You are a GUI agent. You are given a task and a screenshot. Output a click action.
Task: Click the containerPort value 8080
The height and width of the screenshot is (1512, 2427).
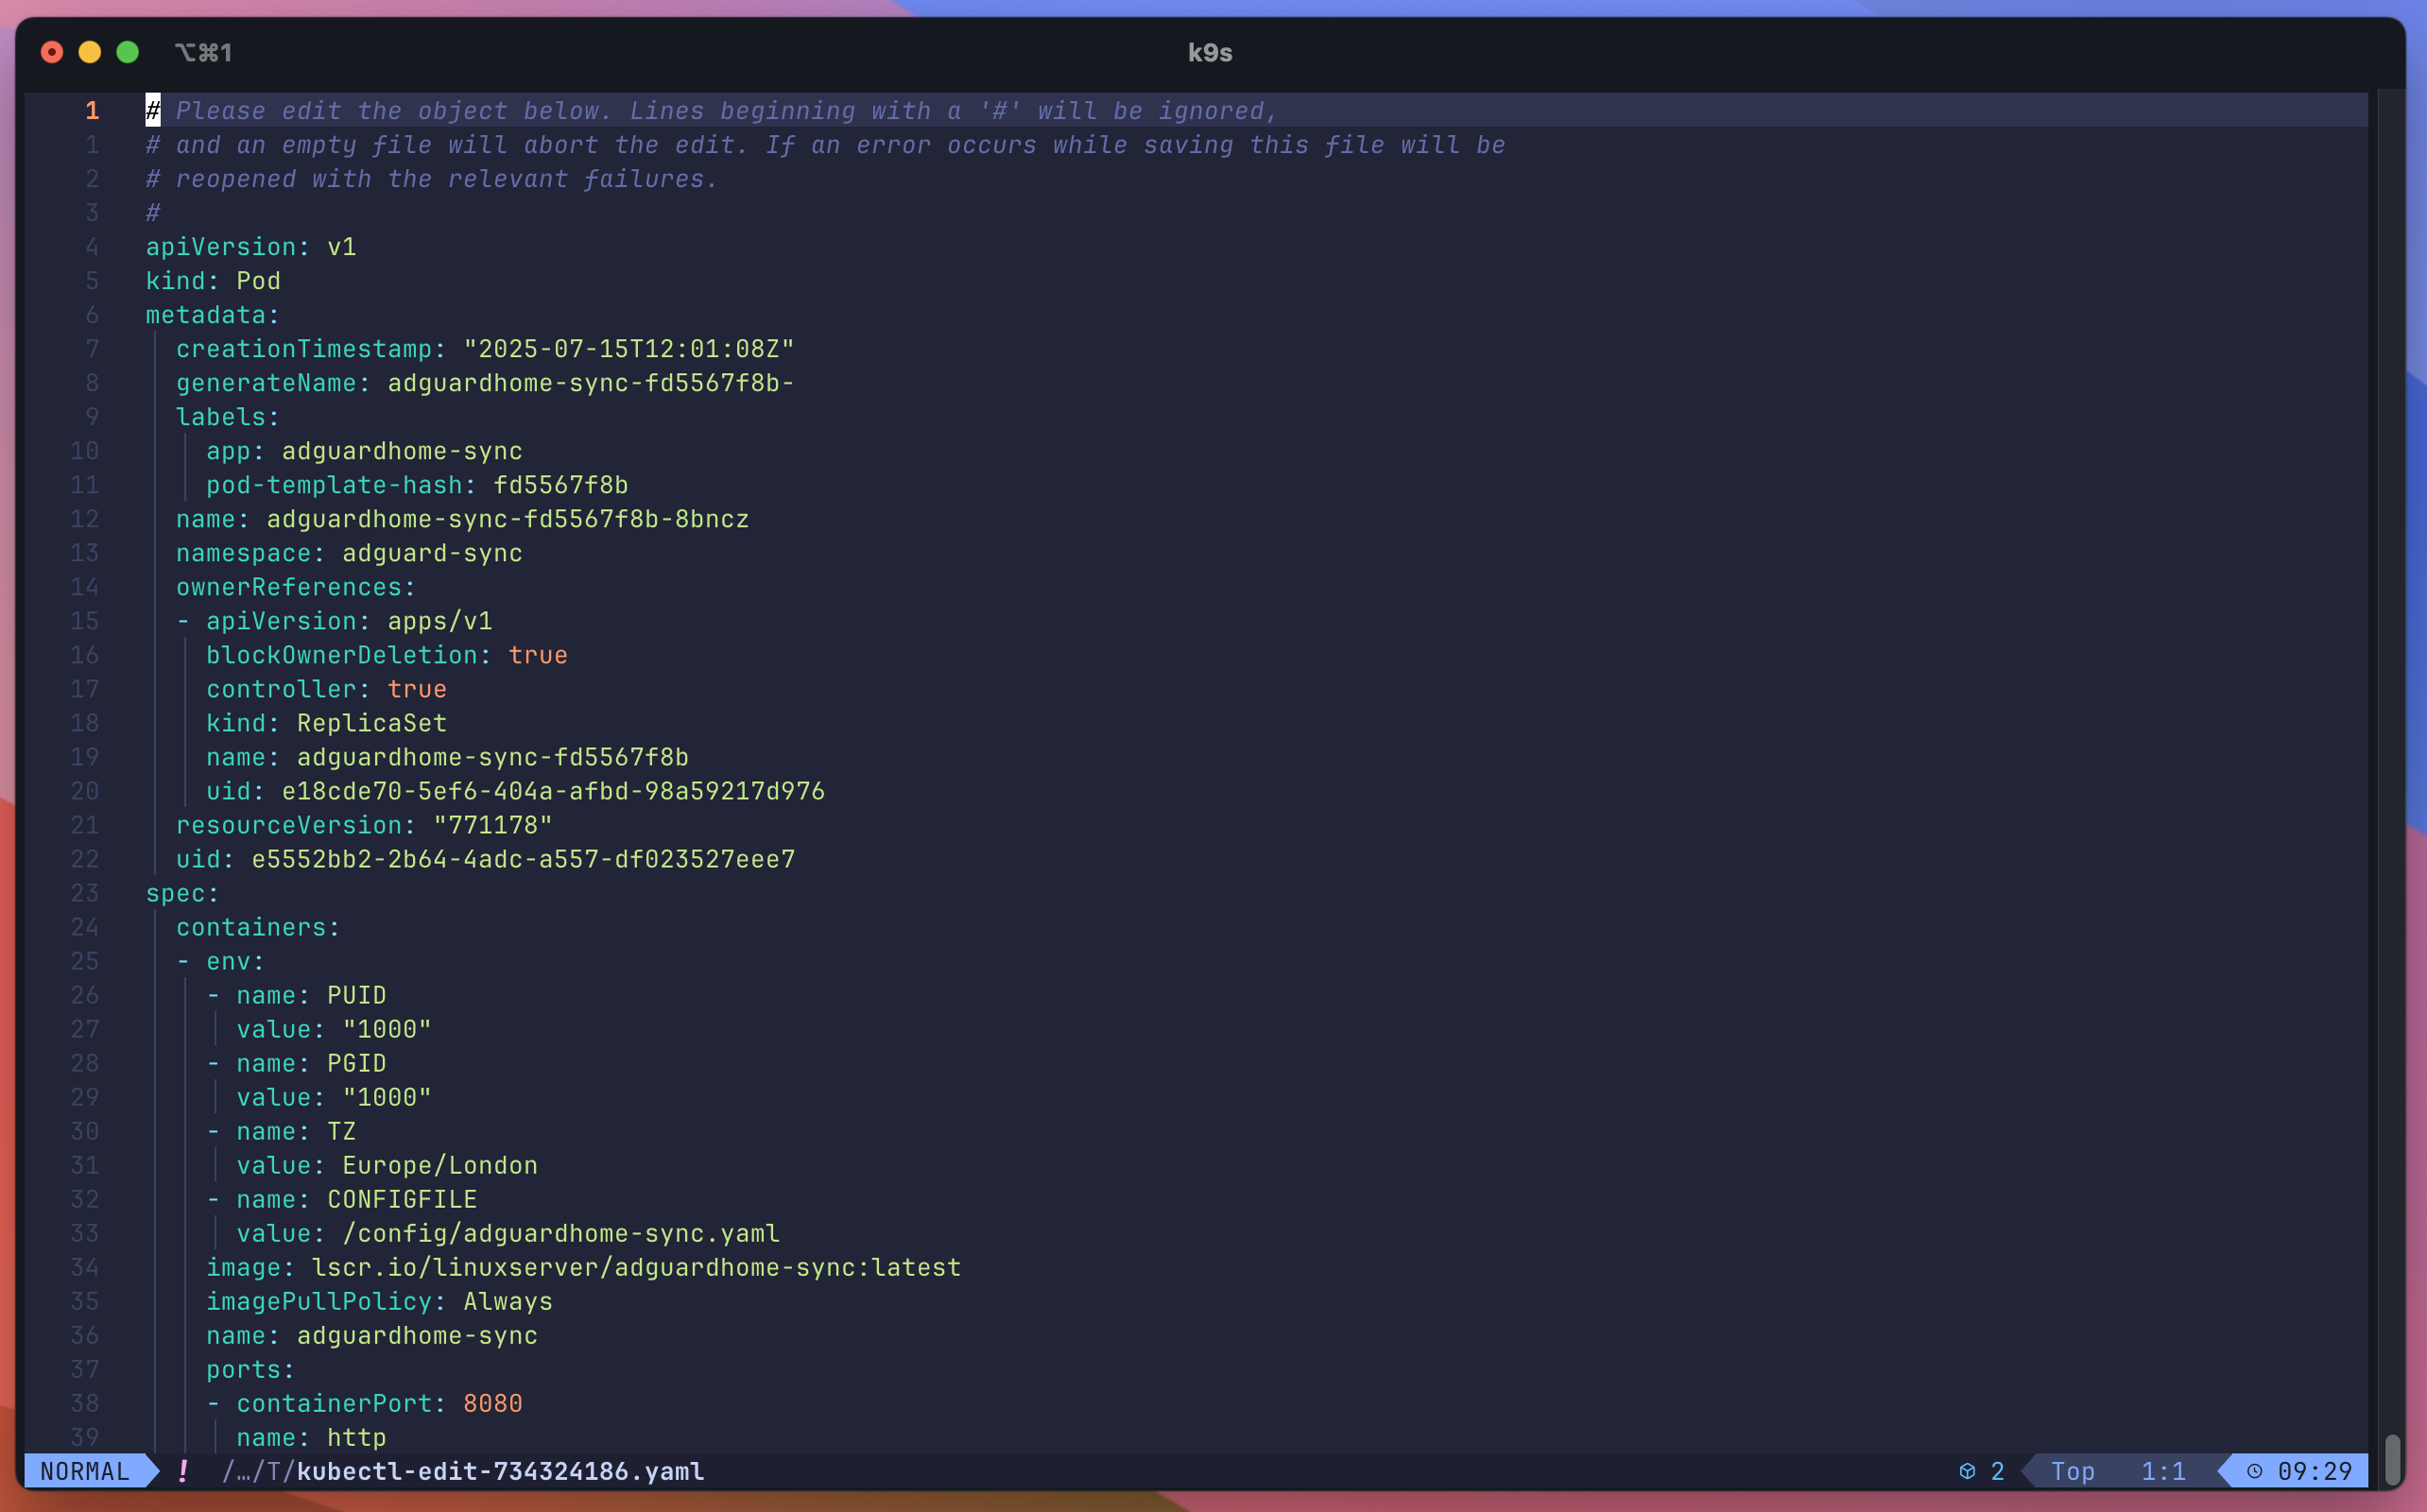(493, 1403)
